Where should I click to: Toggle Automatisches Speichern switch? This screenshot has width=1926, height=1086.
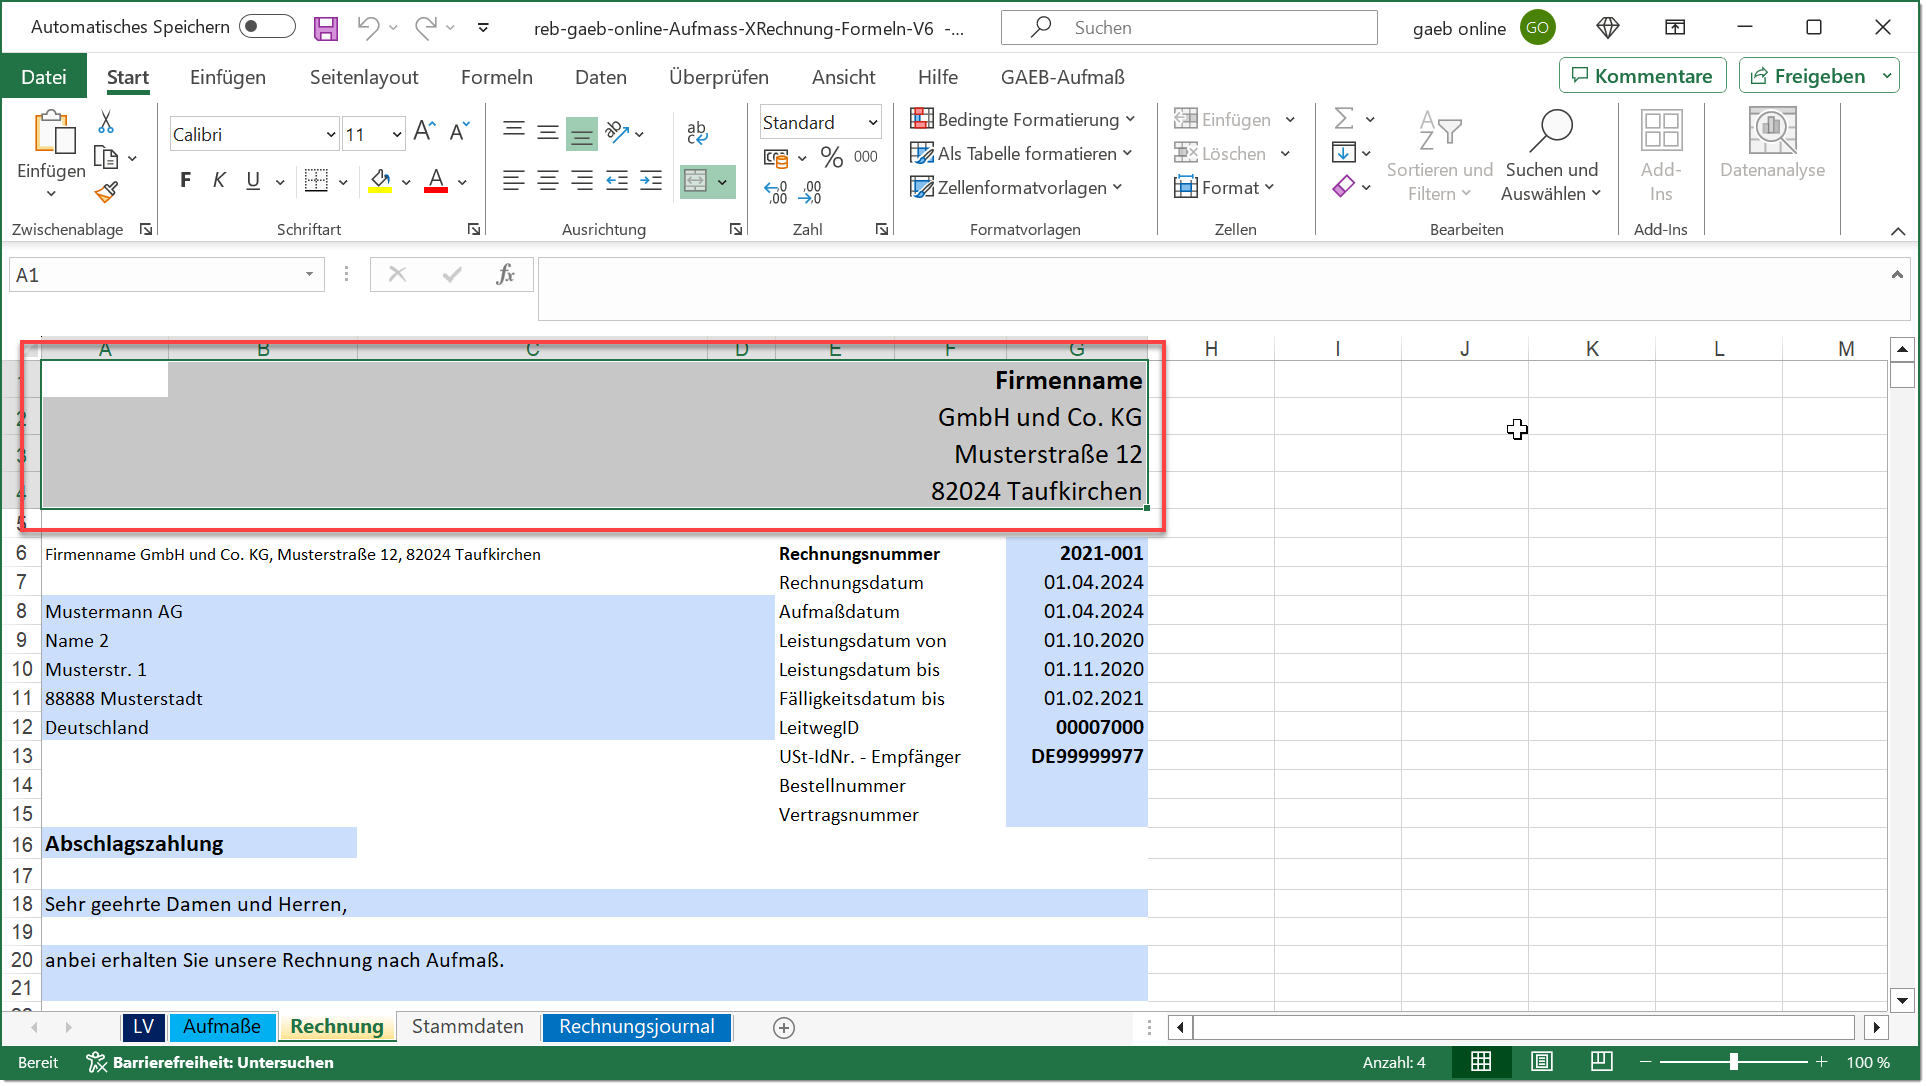[x=267, y=27]
